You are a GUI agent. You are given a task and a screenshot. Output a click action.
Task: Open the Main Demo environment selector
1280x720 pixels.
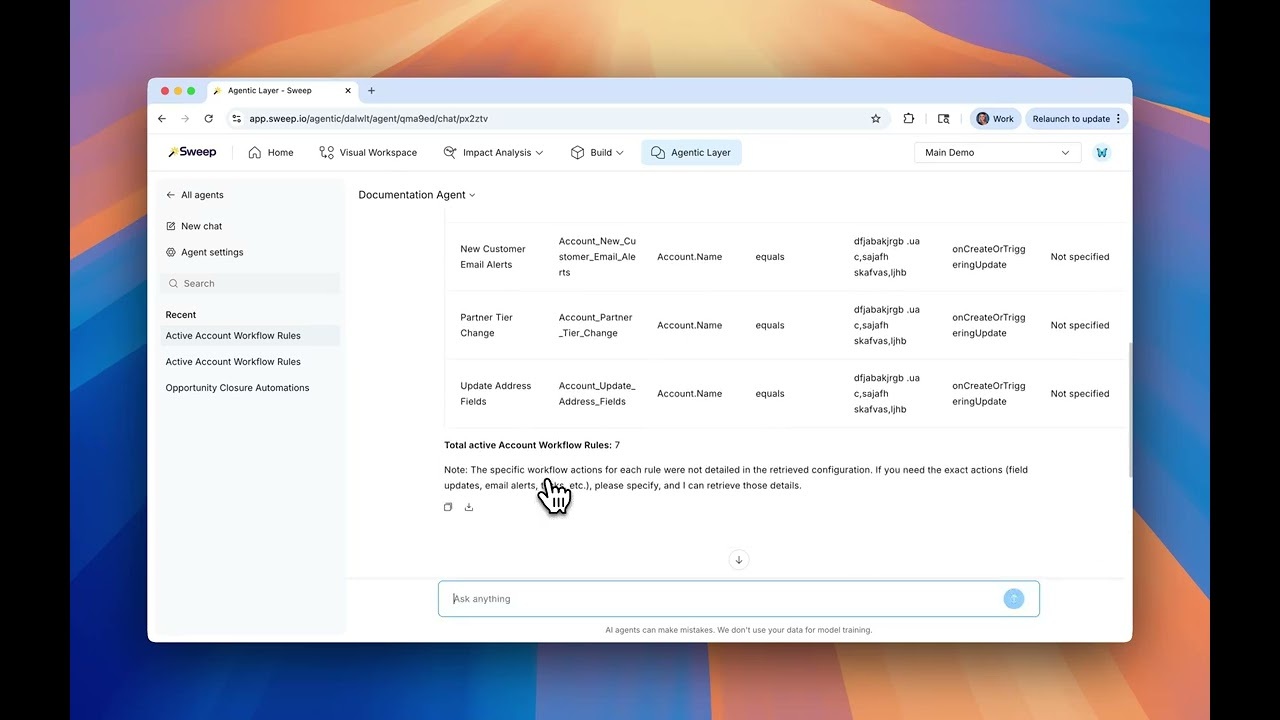pyautogui.click(x=996, y=152)
